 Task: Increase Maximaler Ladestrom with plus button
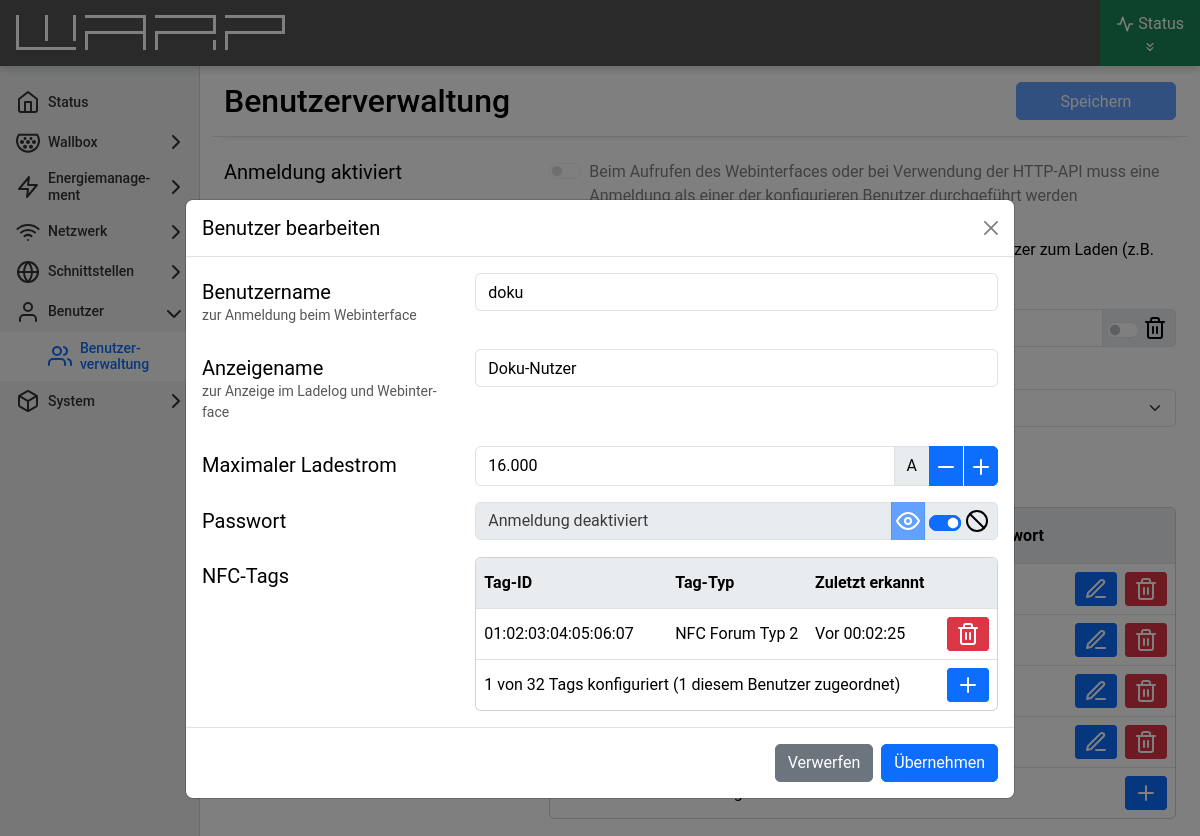[981, 466]
